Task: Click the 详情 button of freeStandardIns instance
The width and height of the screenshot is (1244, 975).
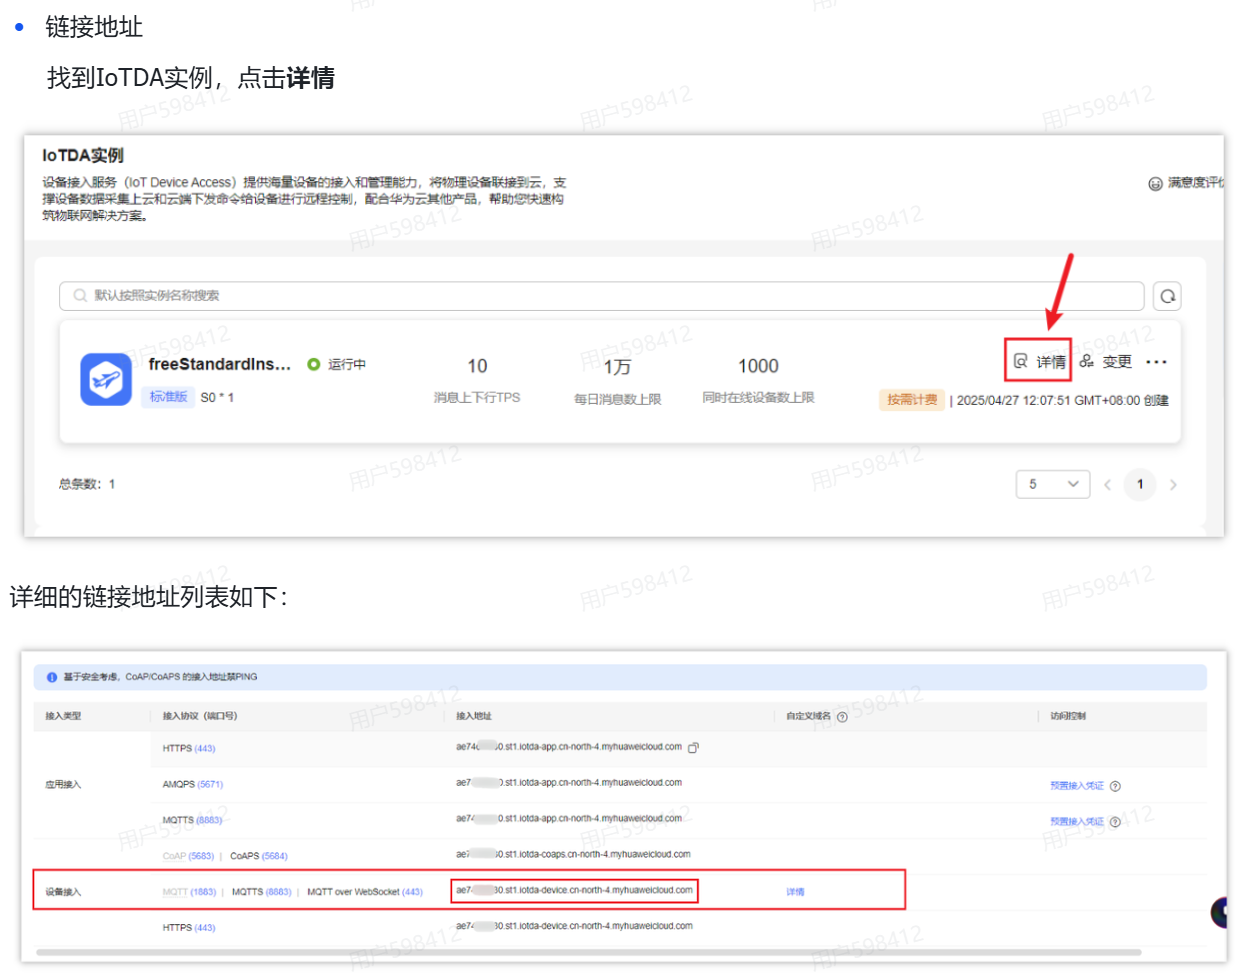Action: [x=1039, y=361]
